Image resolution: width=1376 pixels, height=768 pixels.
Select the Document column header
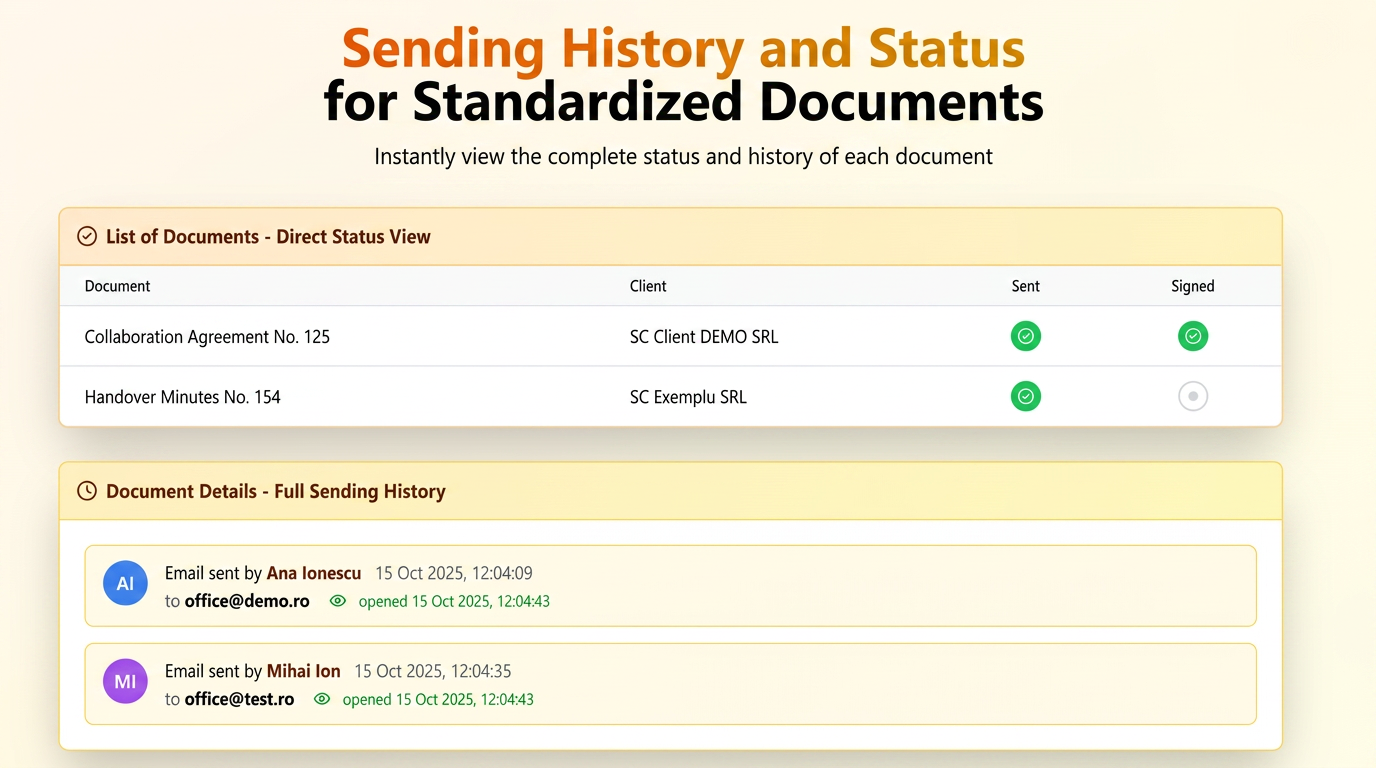117,286
